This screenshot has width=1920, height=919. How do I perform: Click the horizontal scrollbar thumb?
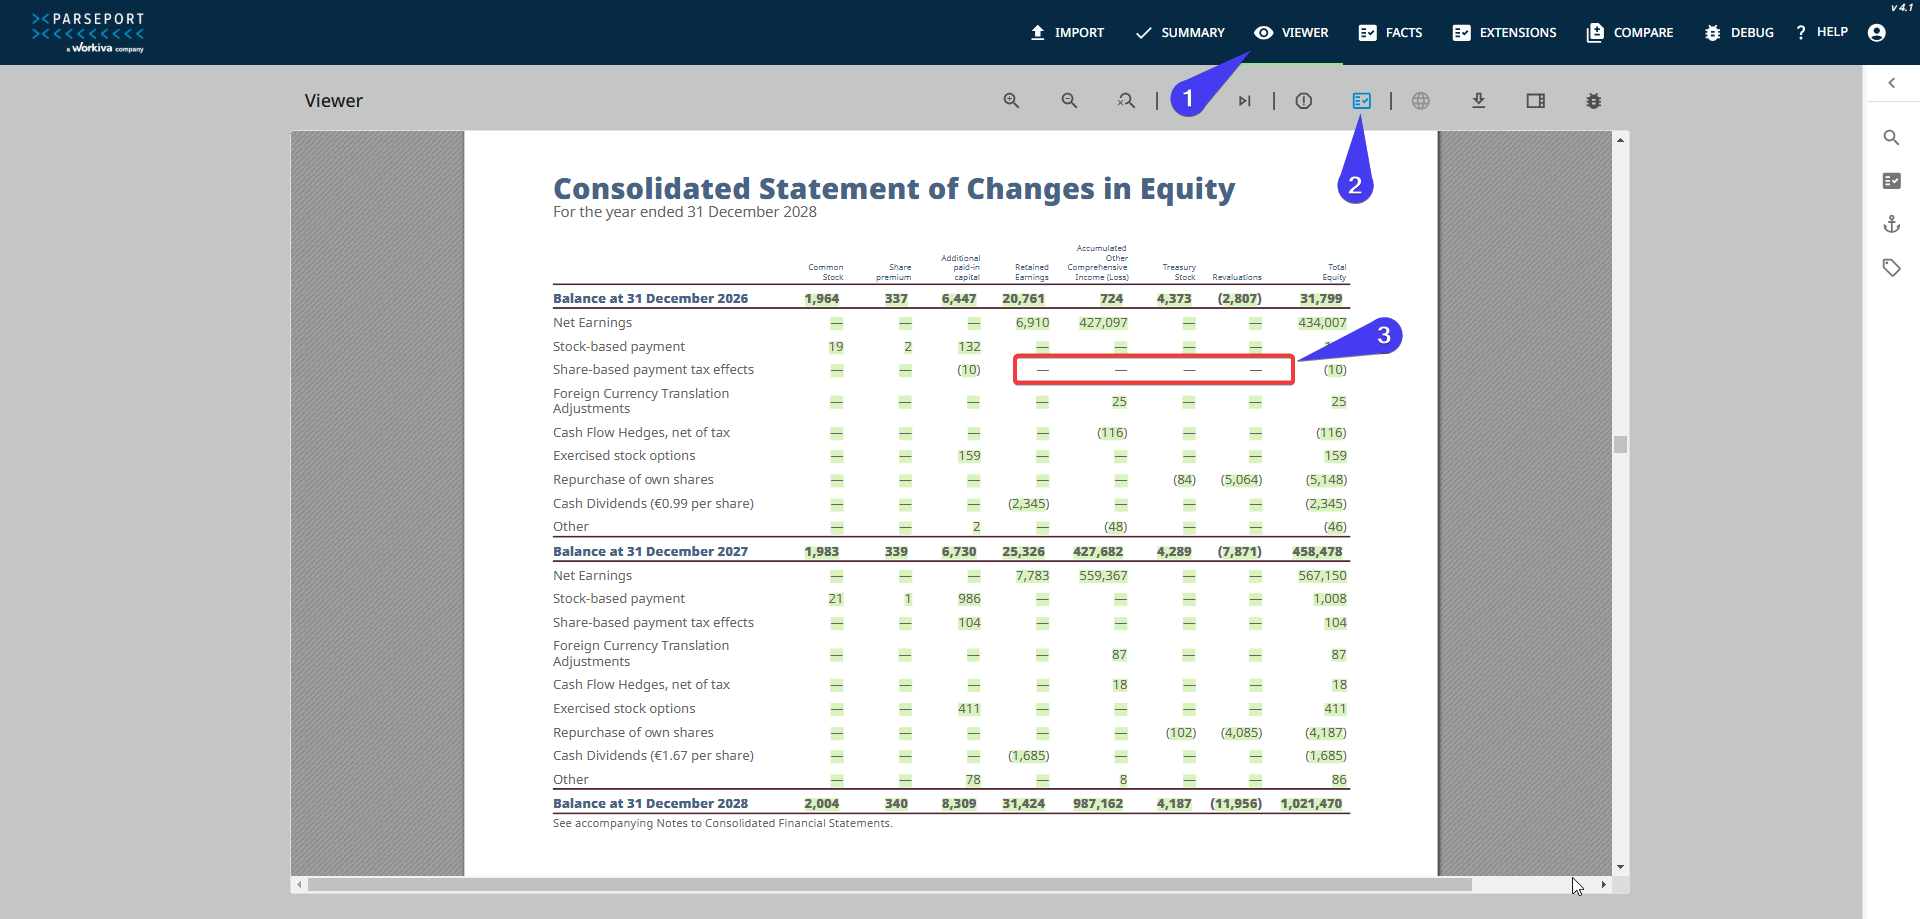pos(890,885)
